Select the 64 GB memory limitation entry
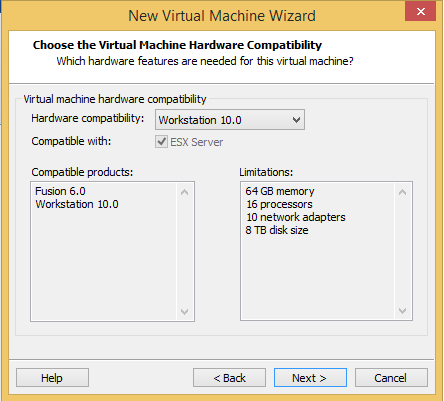The image size is (444, 401). click(x=280, y=191)
